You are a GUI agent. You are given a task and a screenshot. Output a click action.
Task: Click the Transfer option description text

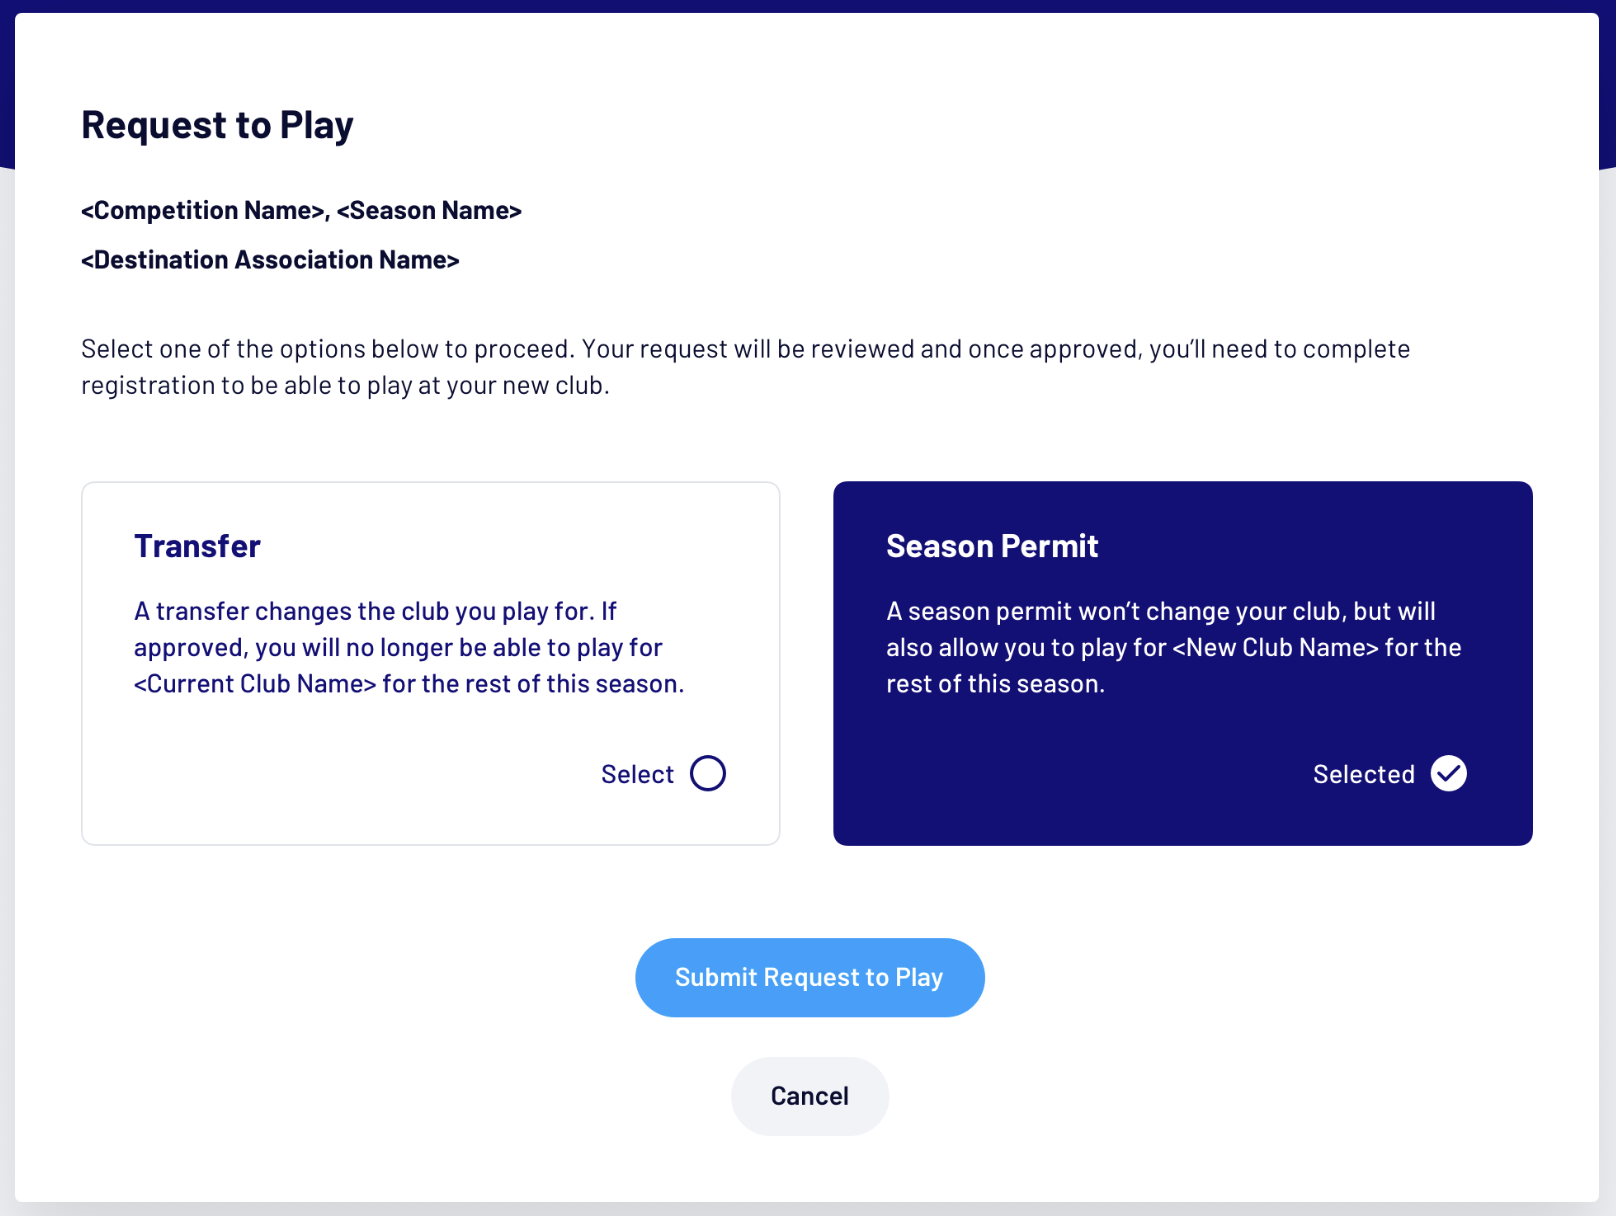click(x=400, y=647)
